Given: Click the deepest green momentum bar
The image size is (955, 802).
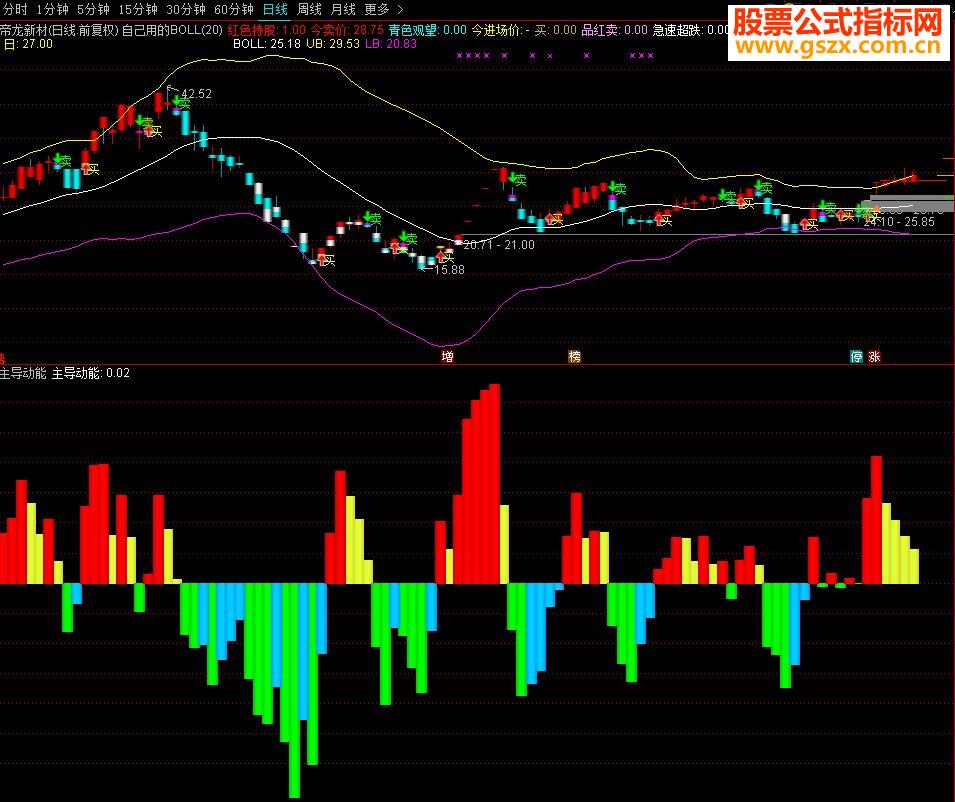Looking at the screenshot, I should pos(294,690).
